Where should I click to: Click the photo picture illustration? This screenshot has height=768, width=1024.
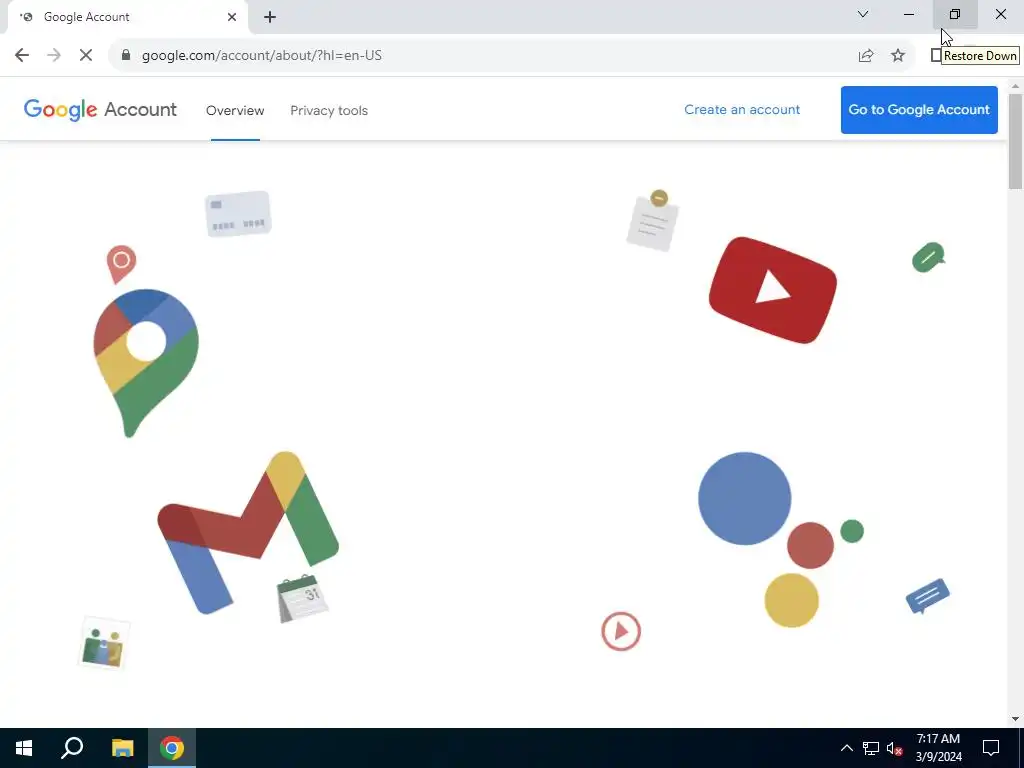(x=104, y=643)
